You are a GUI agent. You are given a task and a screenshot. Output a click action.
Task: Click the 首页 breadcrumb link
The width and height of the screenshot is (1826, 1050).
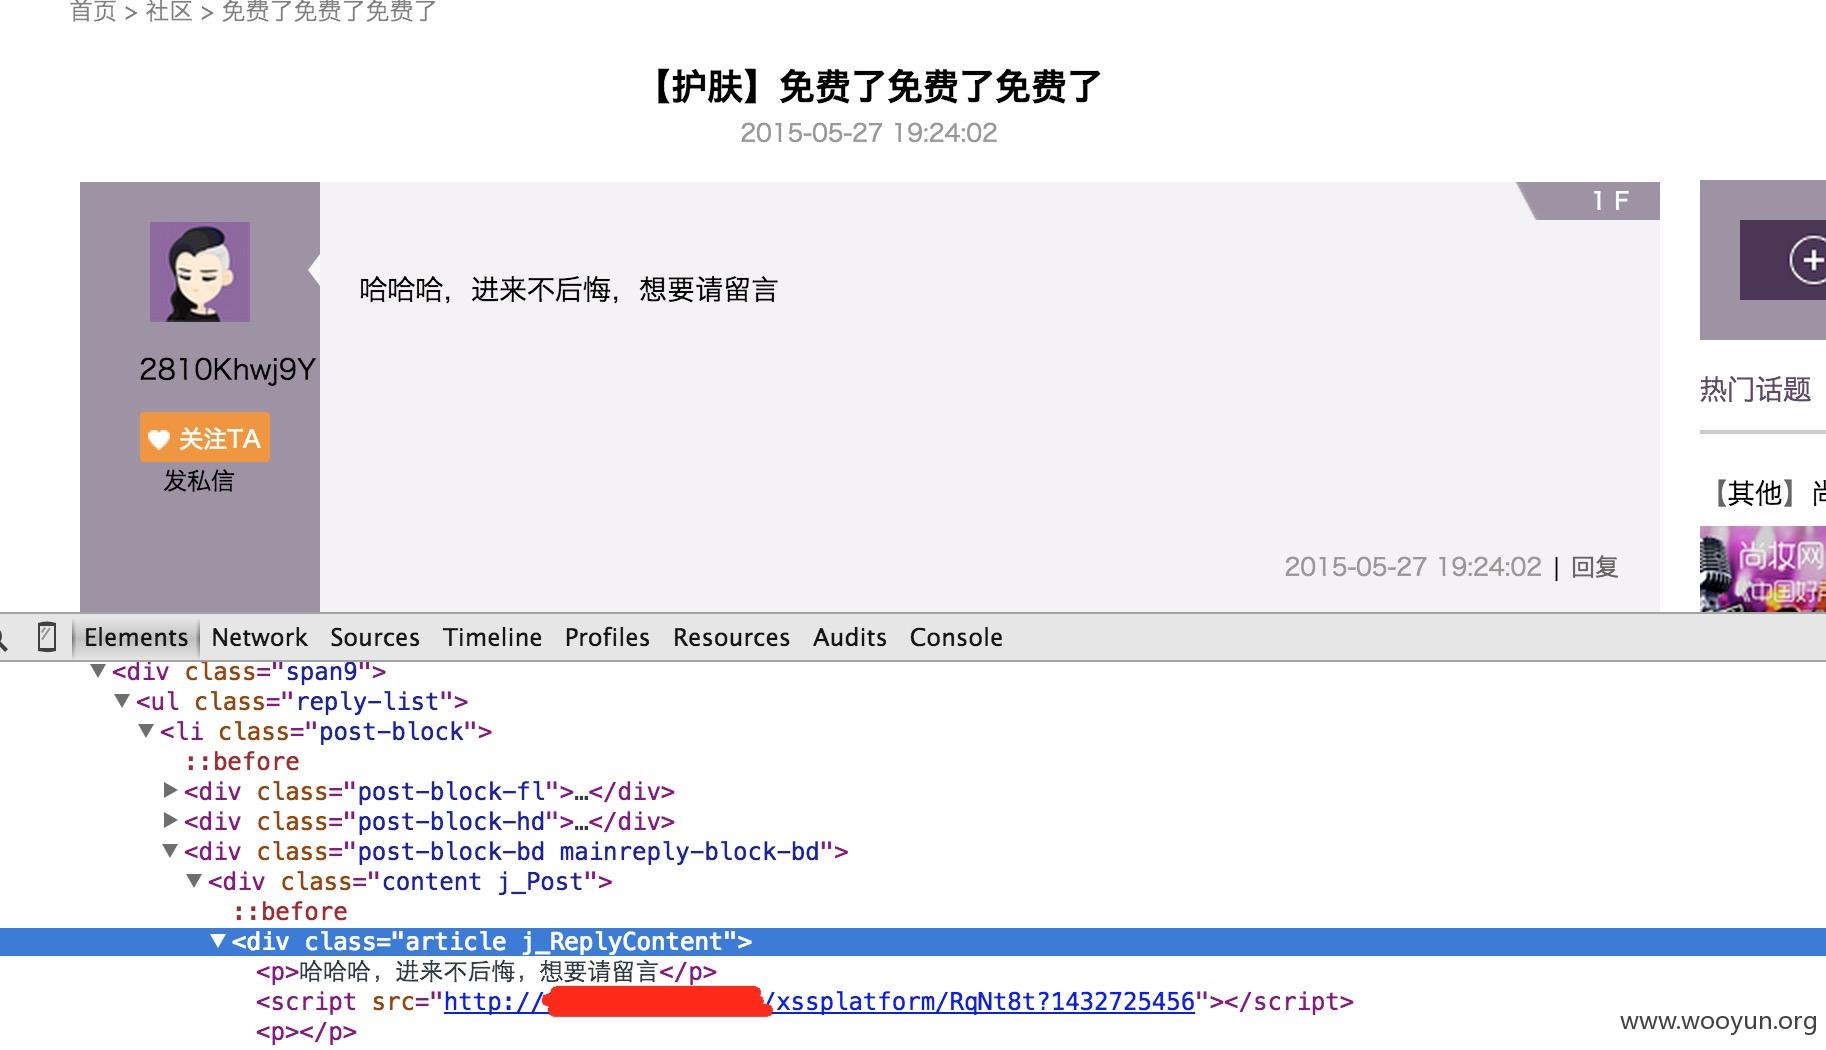93,11
